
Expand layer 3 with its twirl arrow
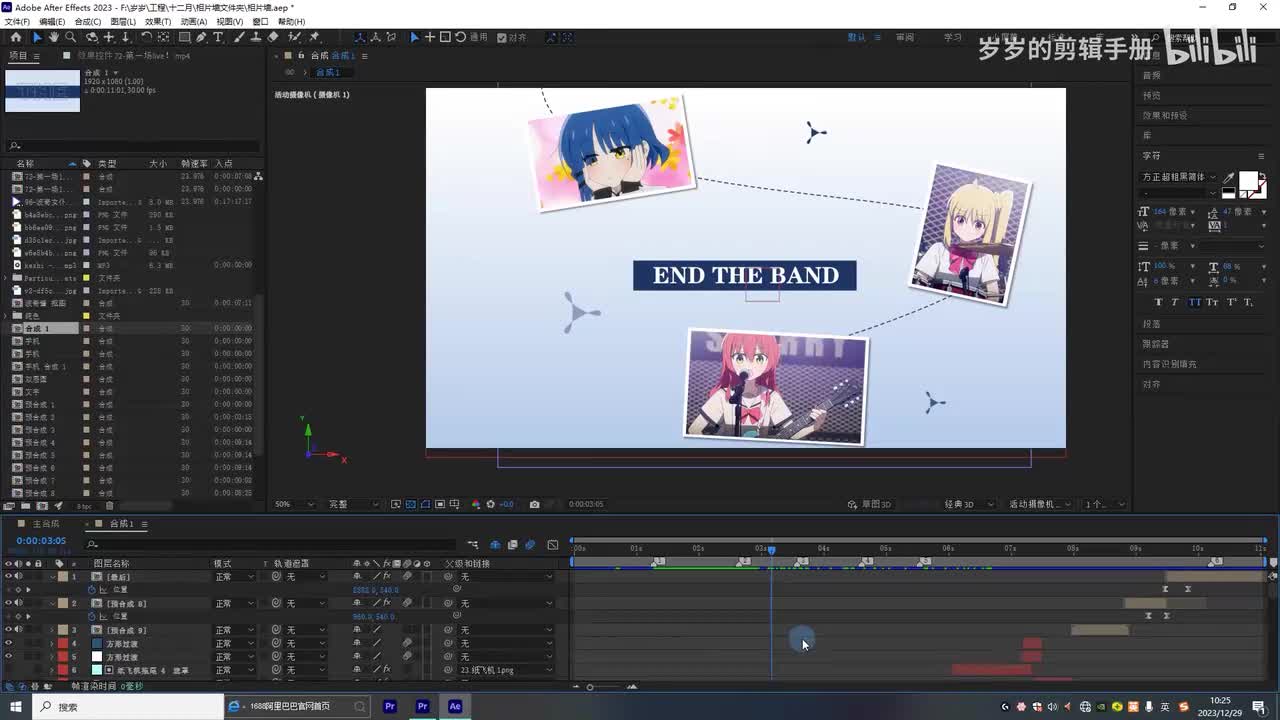click(51, 630)
